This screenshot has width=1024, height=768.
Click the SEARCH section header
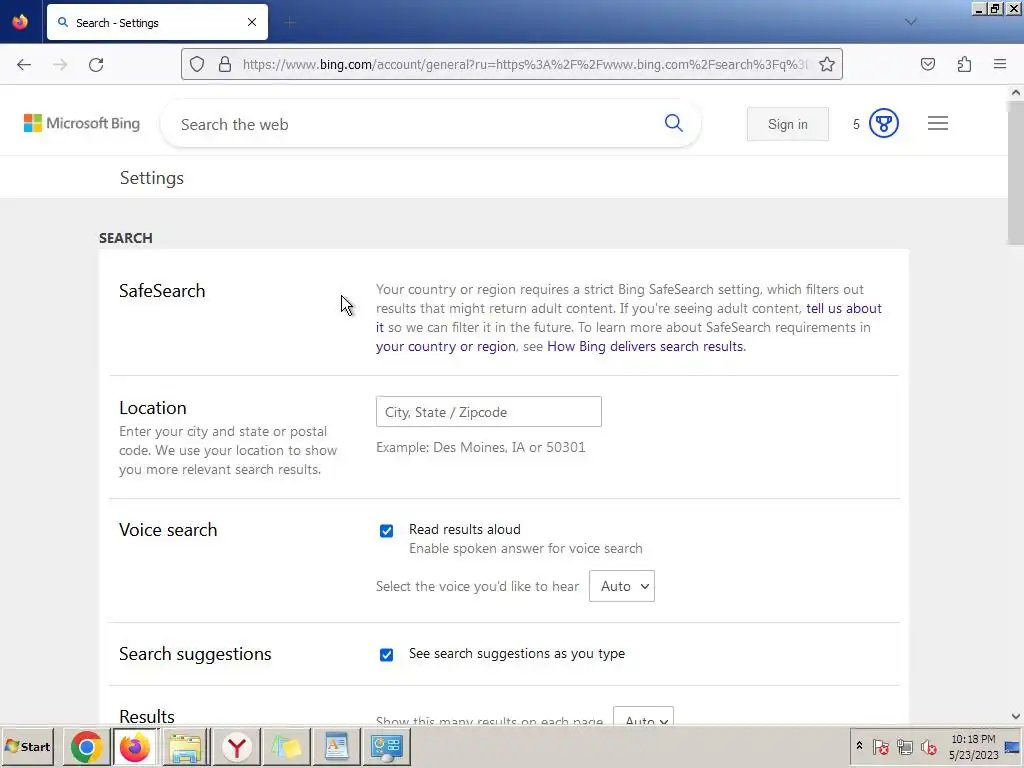(125, 238)
